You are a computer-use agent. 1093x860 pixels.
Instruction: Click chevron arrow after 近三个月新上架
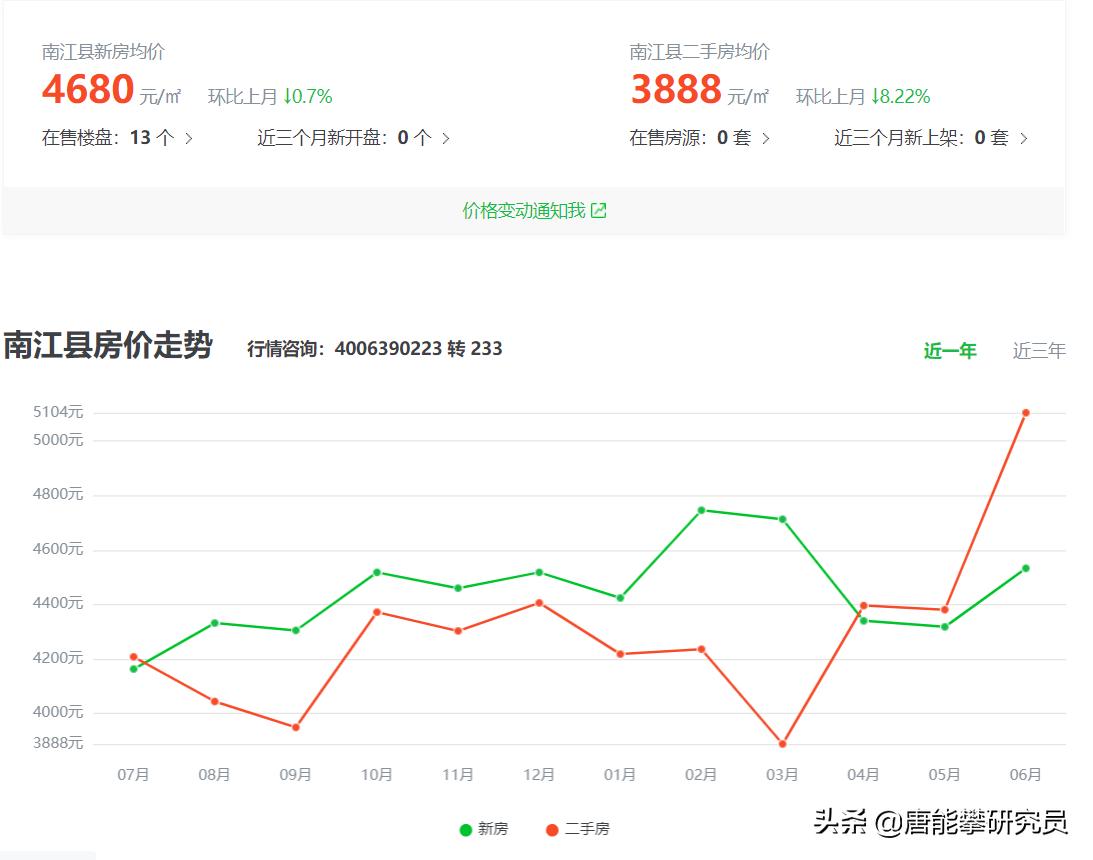coord(1024,138)
